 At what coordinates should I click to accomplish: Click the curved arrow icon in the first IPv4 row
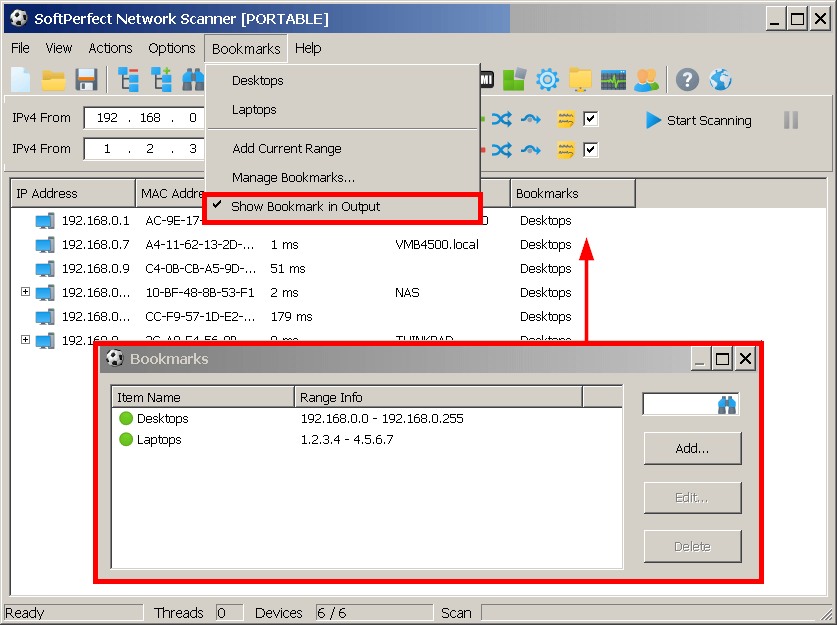531,119
